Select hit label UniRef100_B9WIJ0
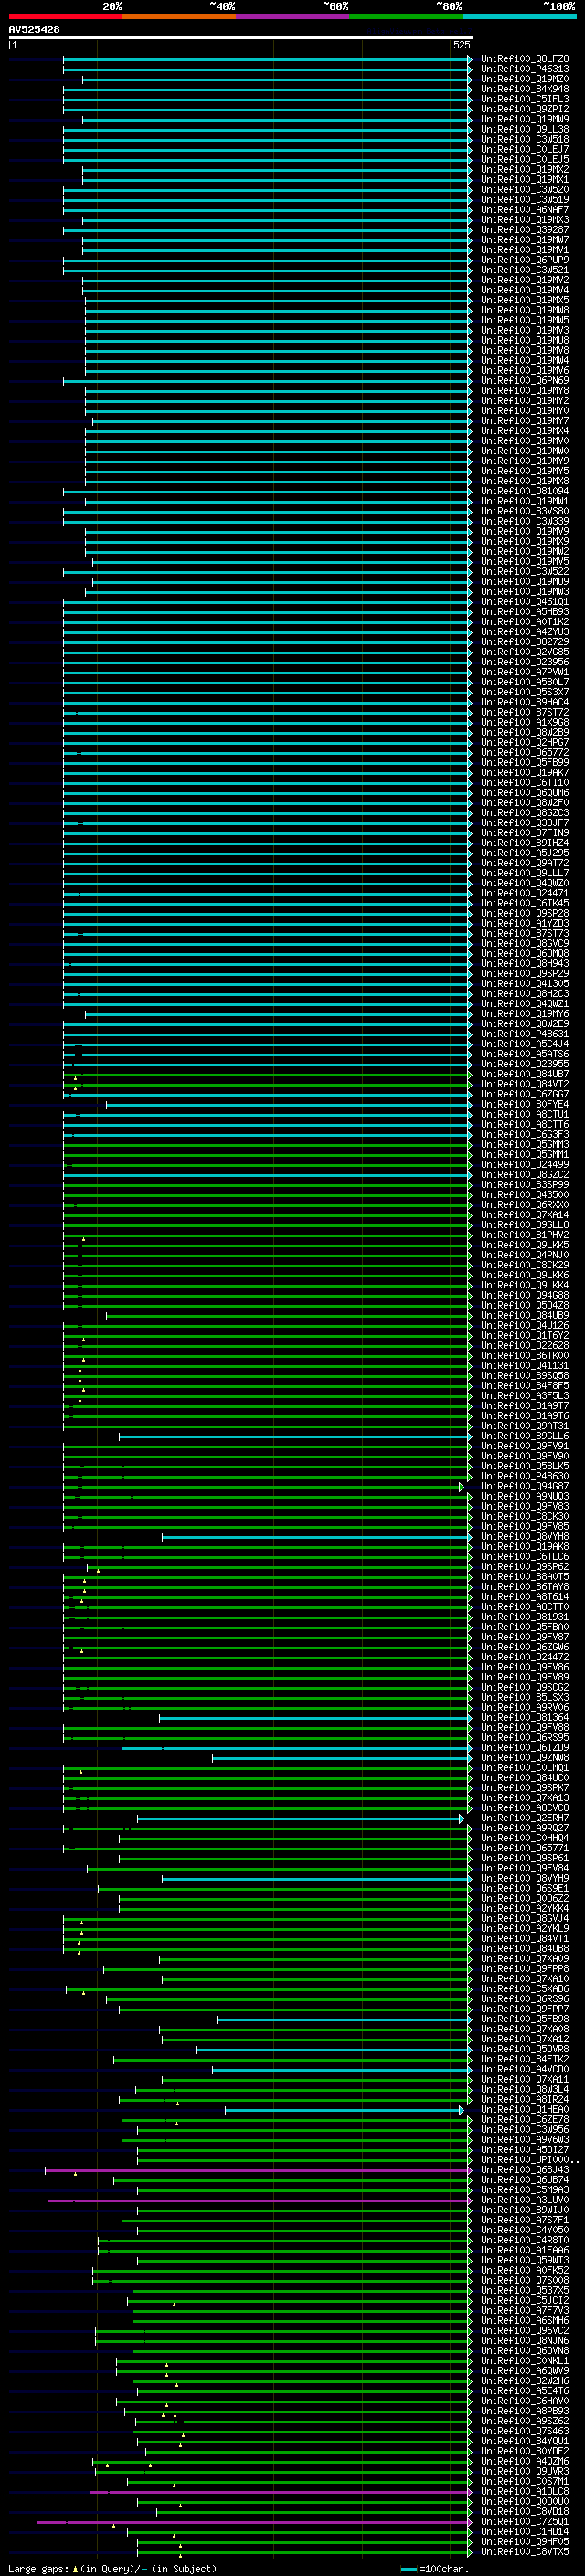 click(x=525, y=2210)
